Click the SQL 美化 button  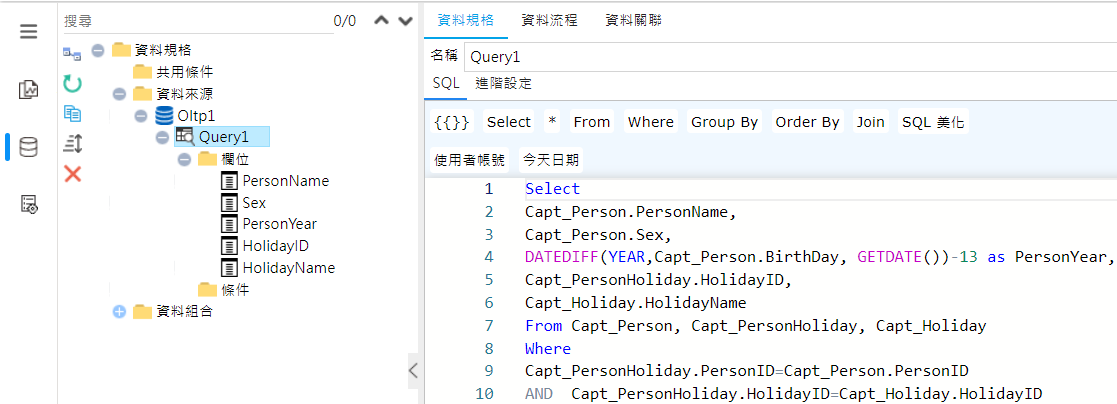pos(933,122)
